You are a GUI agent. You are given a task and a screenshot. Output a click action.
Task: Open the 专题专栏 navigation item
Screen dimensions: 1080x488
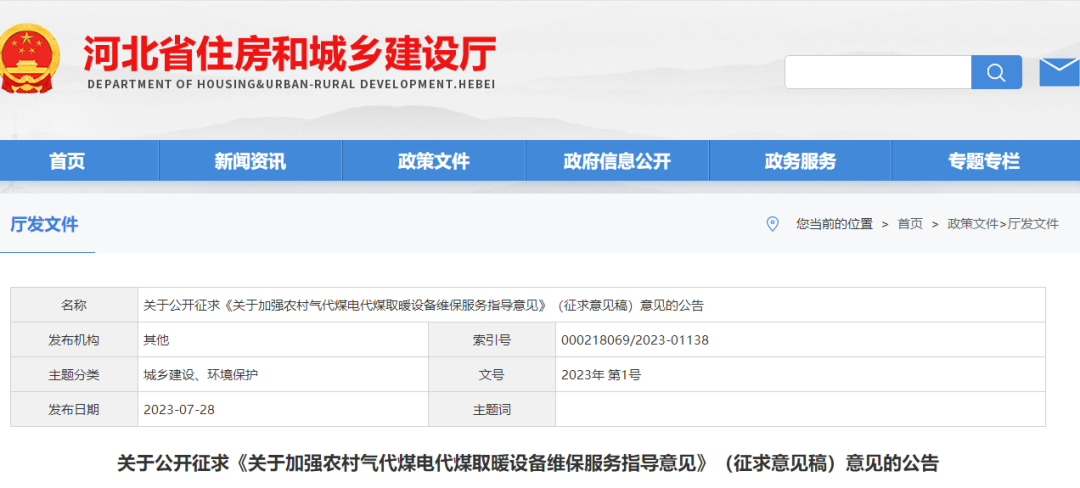point(984,161)
